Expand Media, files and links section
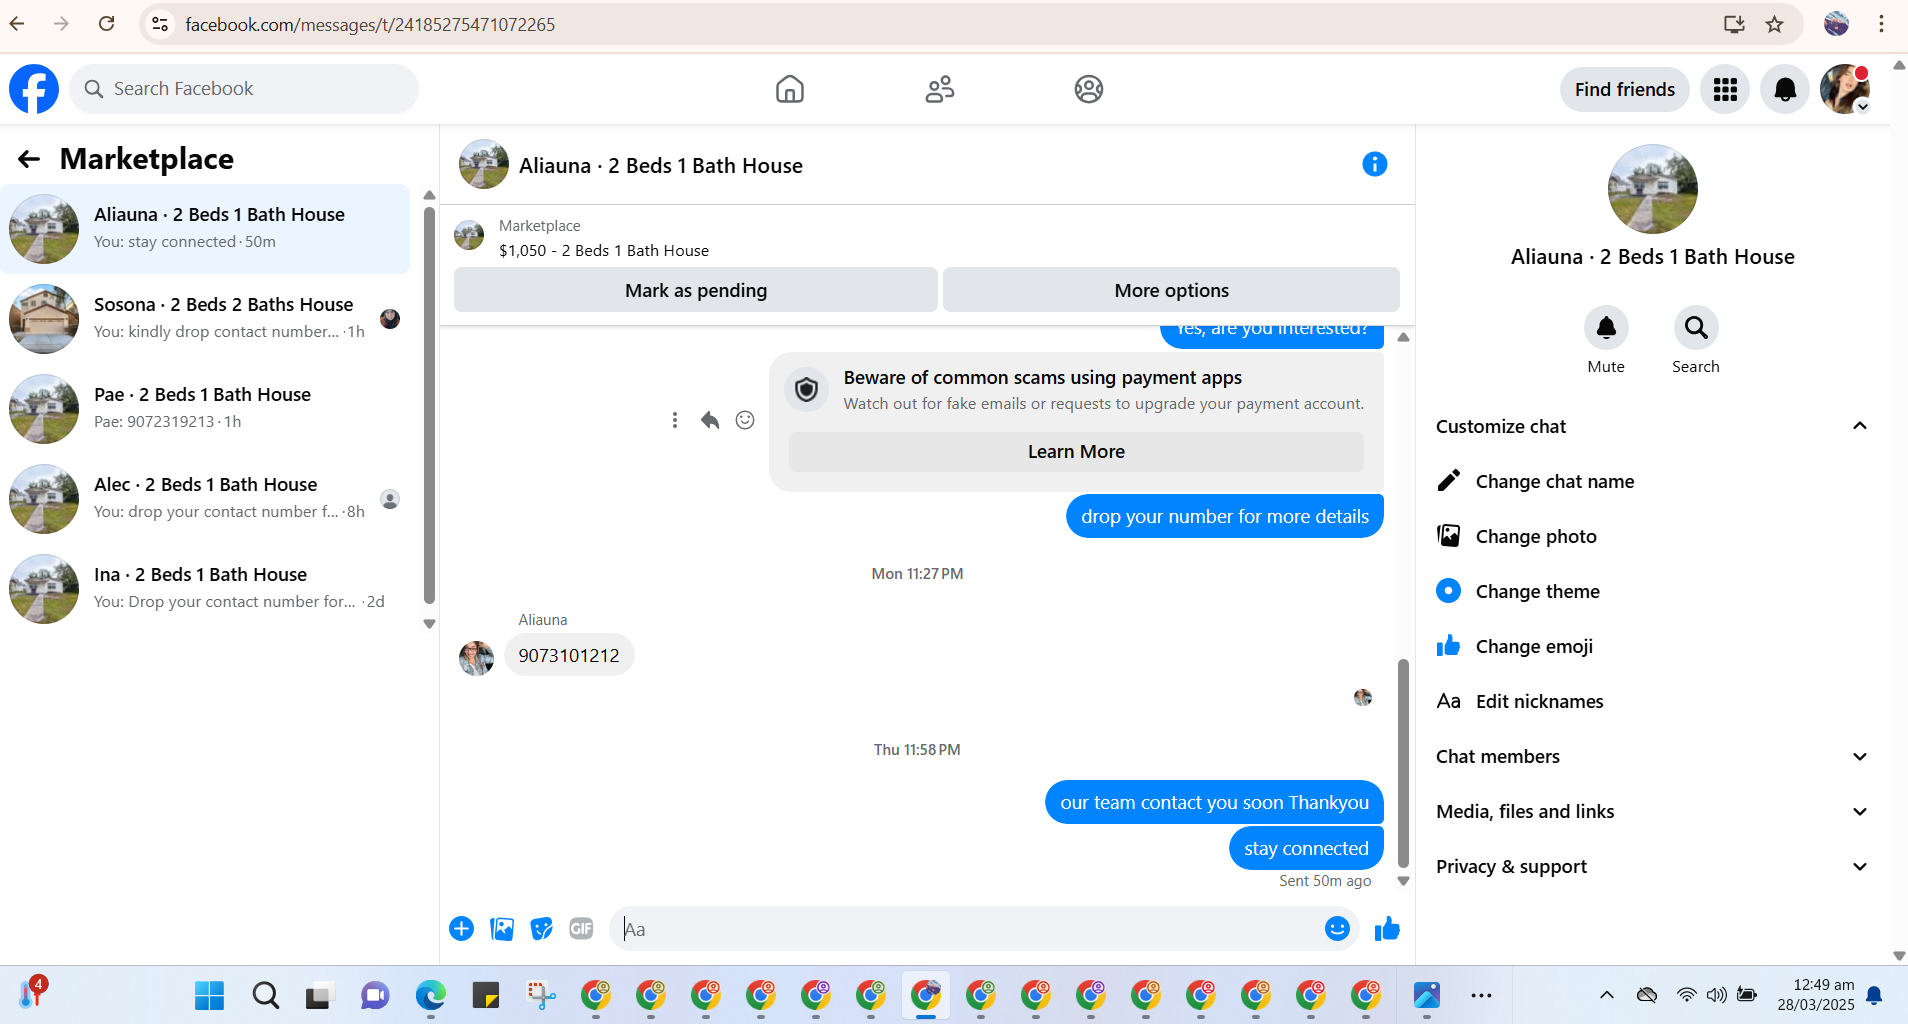 [1860, 812]
